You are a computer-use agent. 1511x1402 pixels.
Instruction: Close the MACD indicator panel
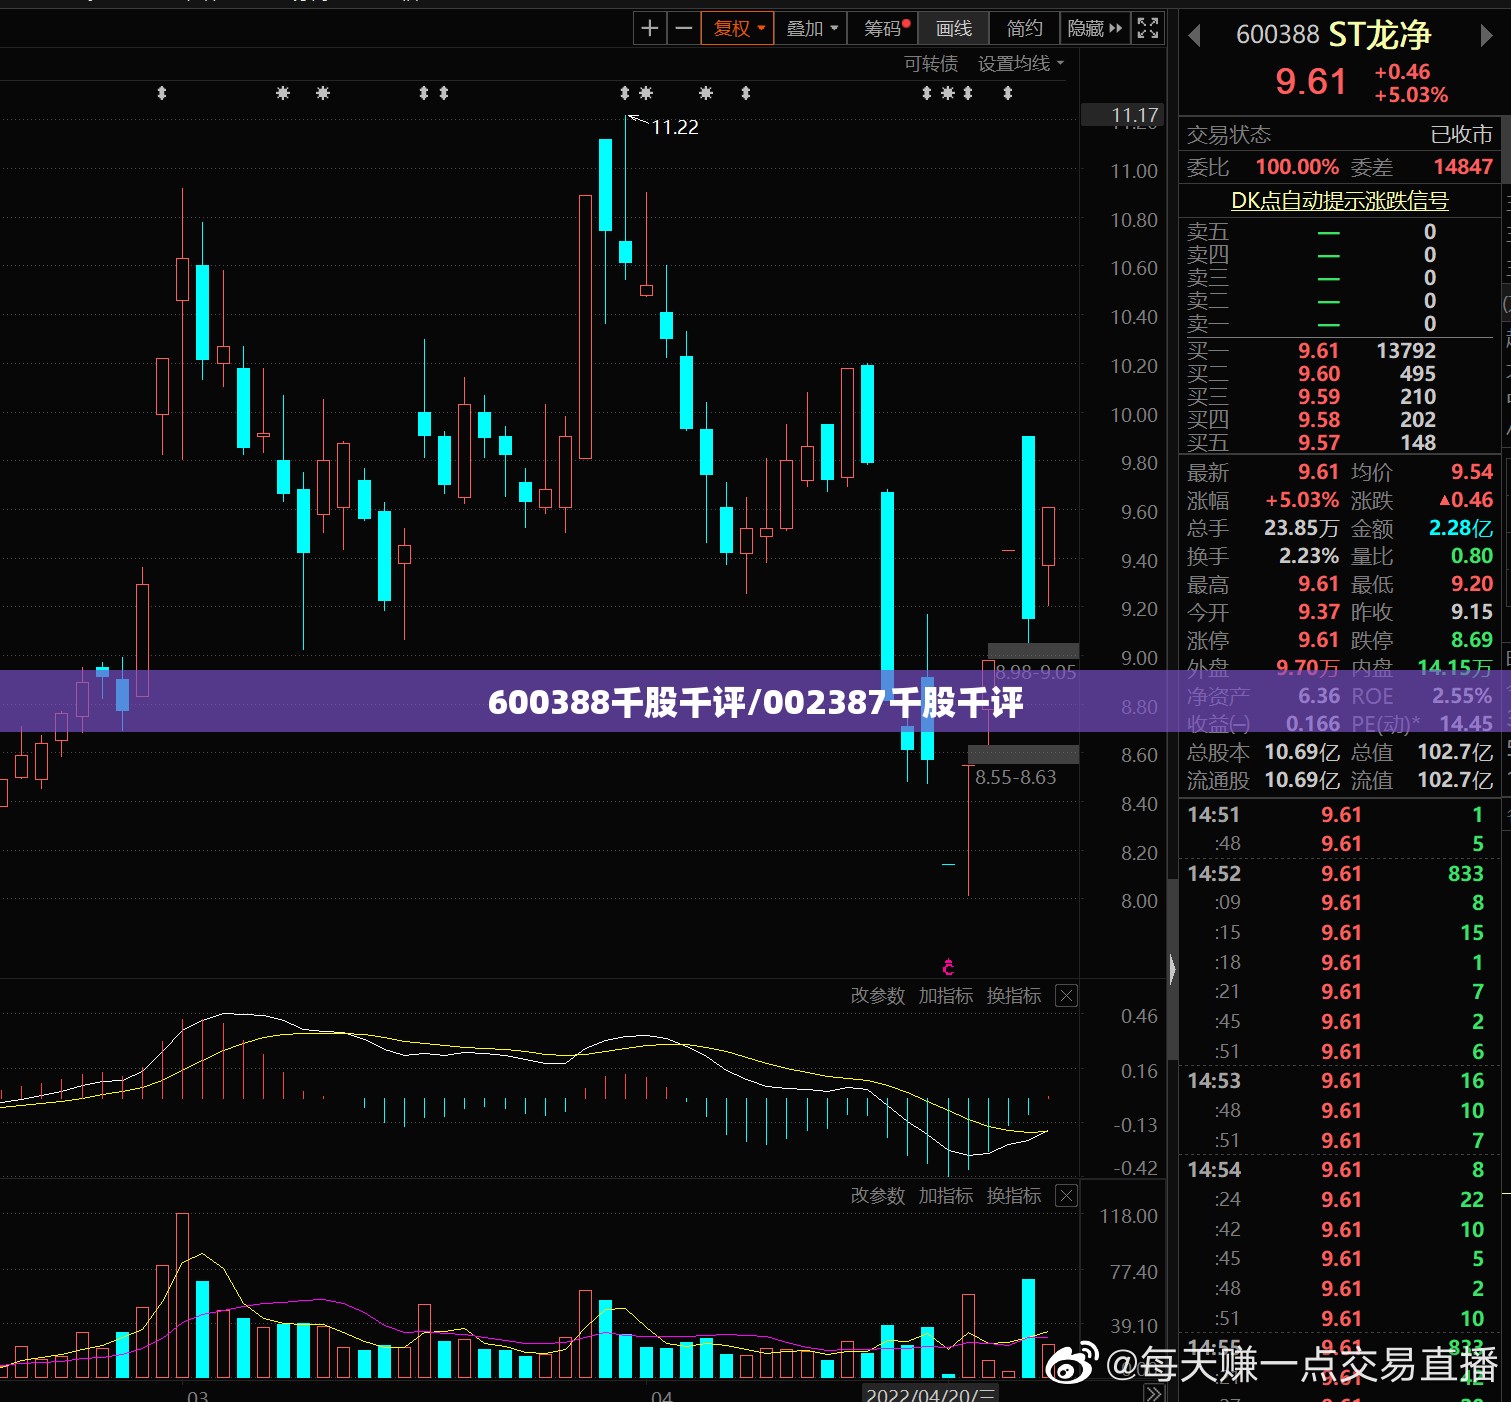coord(1067,996)
